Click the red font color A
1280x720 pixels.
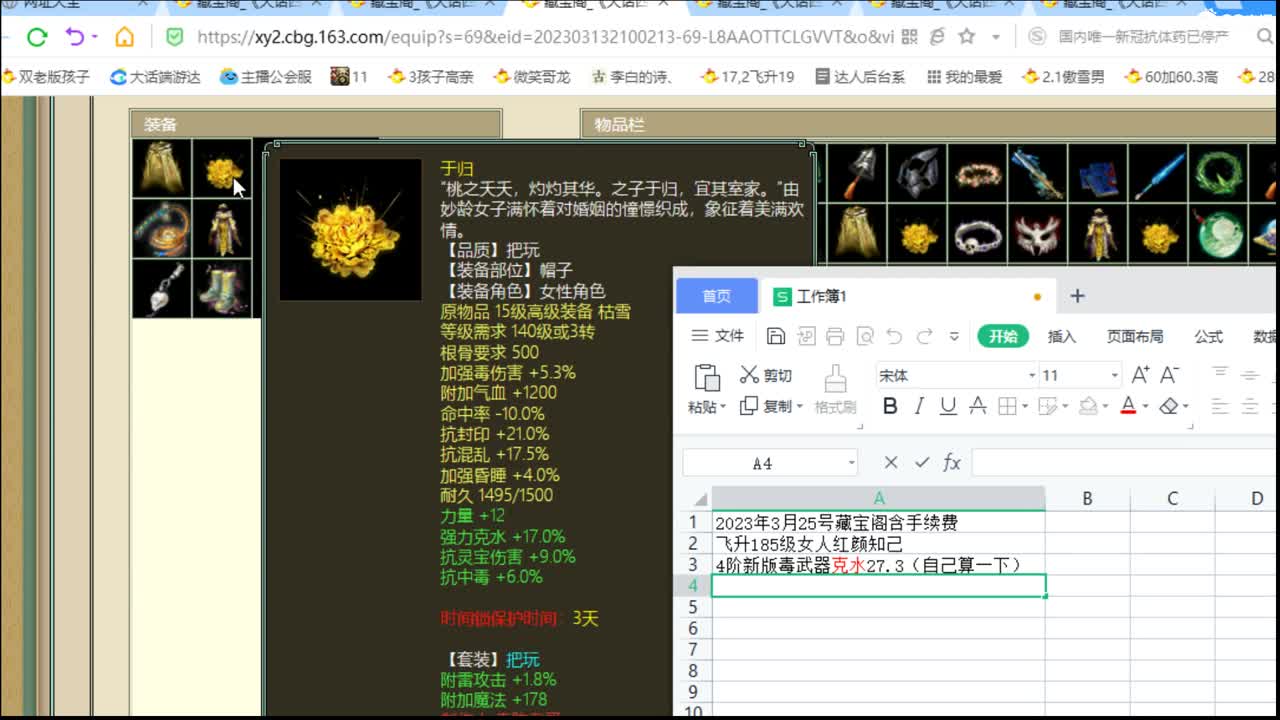pyautogui.click(x=1128, y=406)
